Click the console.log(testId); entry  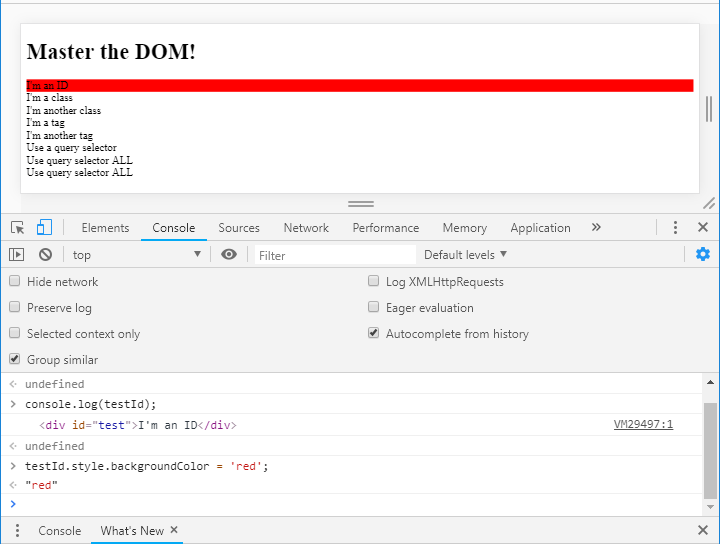click(x=90, y=404)
